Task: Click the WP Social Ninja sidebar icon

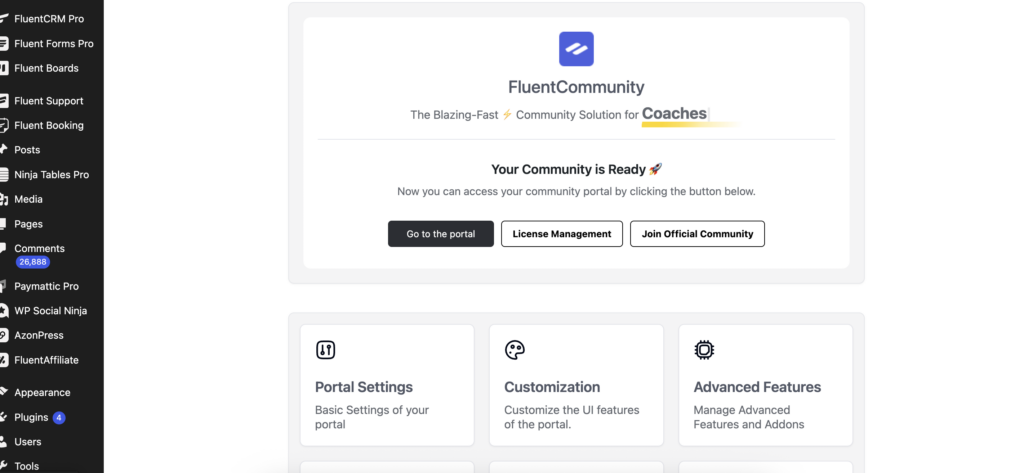Action: click(3, 311)
